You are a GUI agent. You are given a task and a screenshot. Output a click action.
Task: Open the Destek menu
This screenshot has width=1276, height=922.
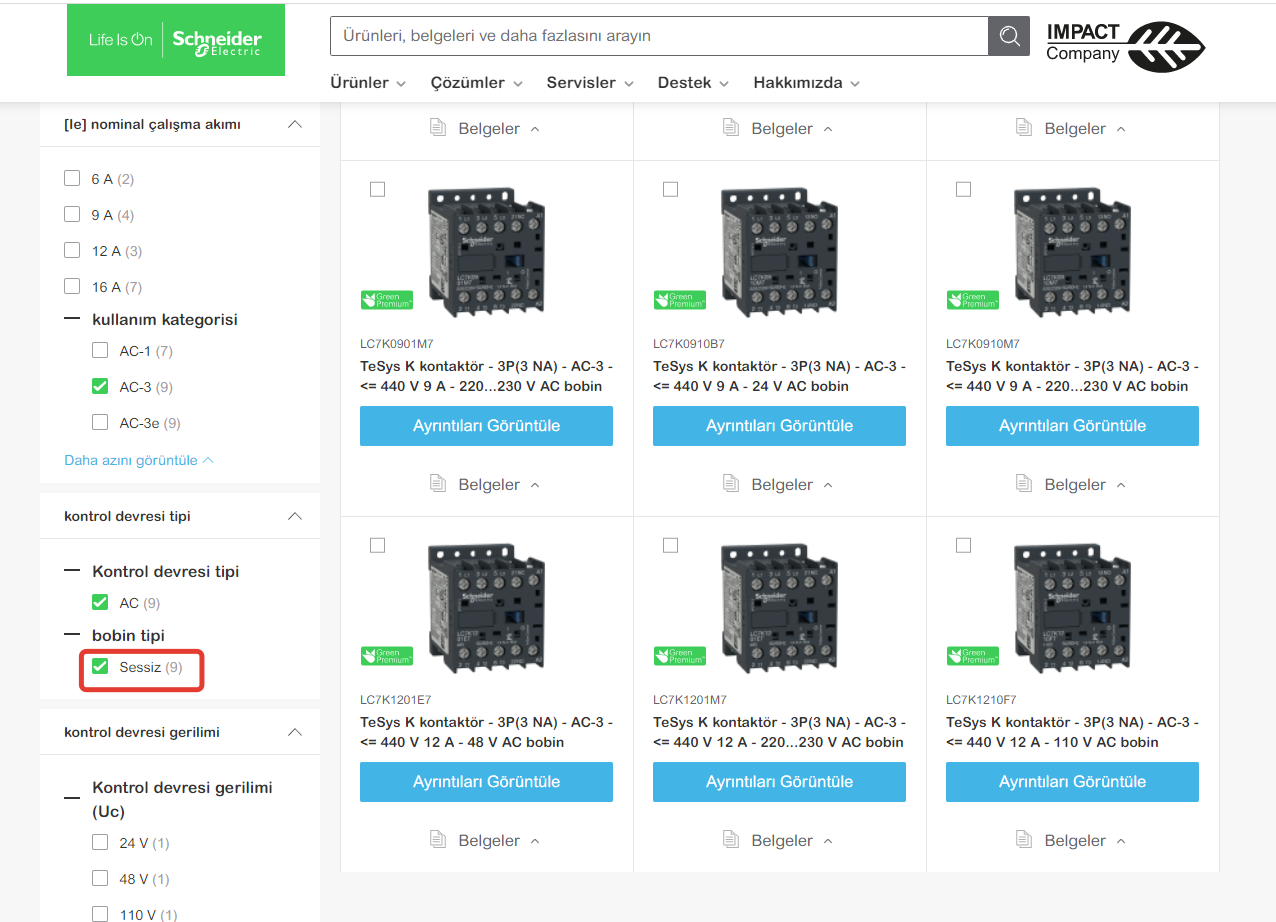tap(693, 82)
